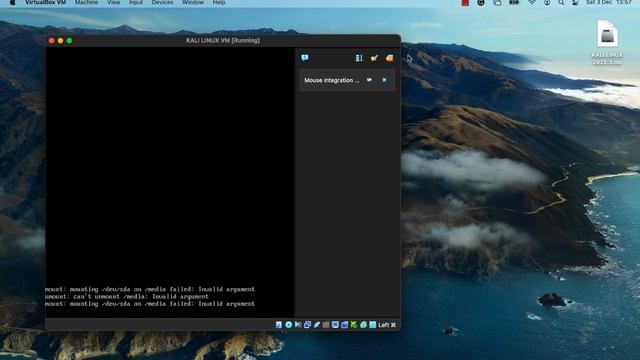Click the display status bar icon

[335, 324]
